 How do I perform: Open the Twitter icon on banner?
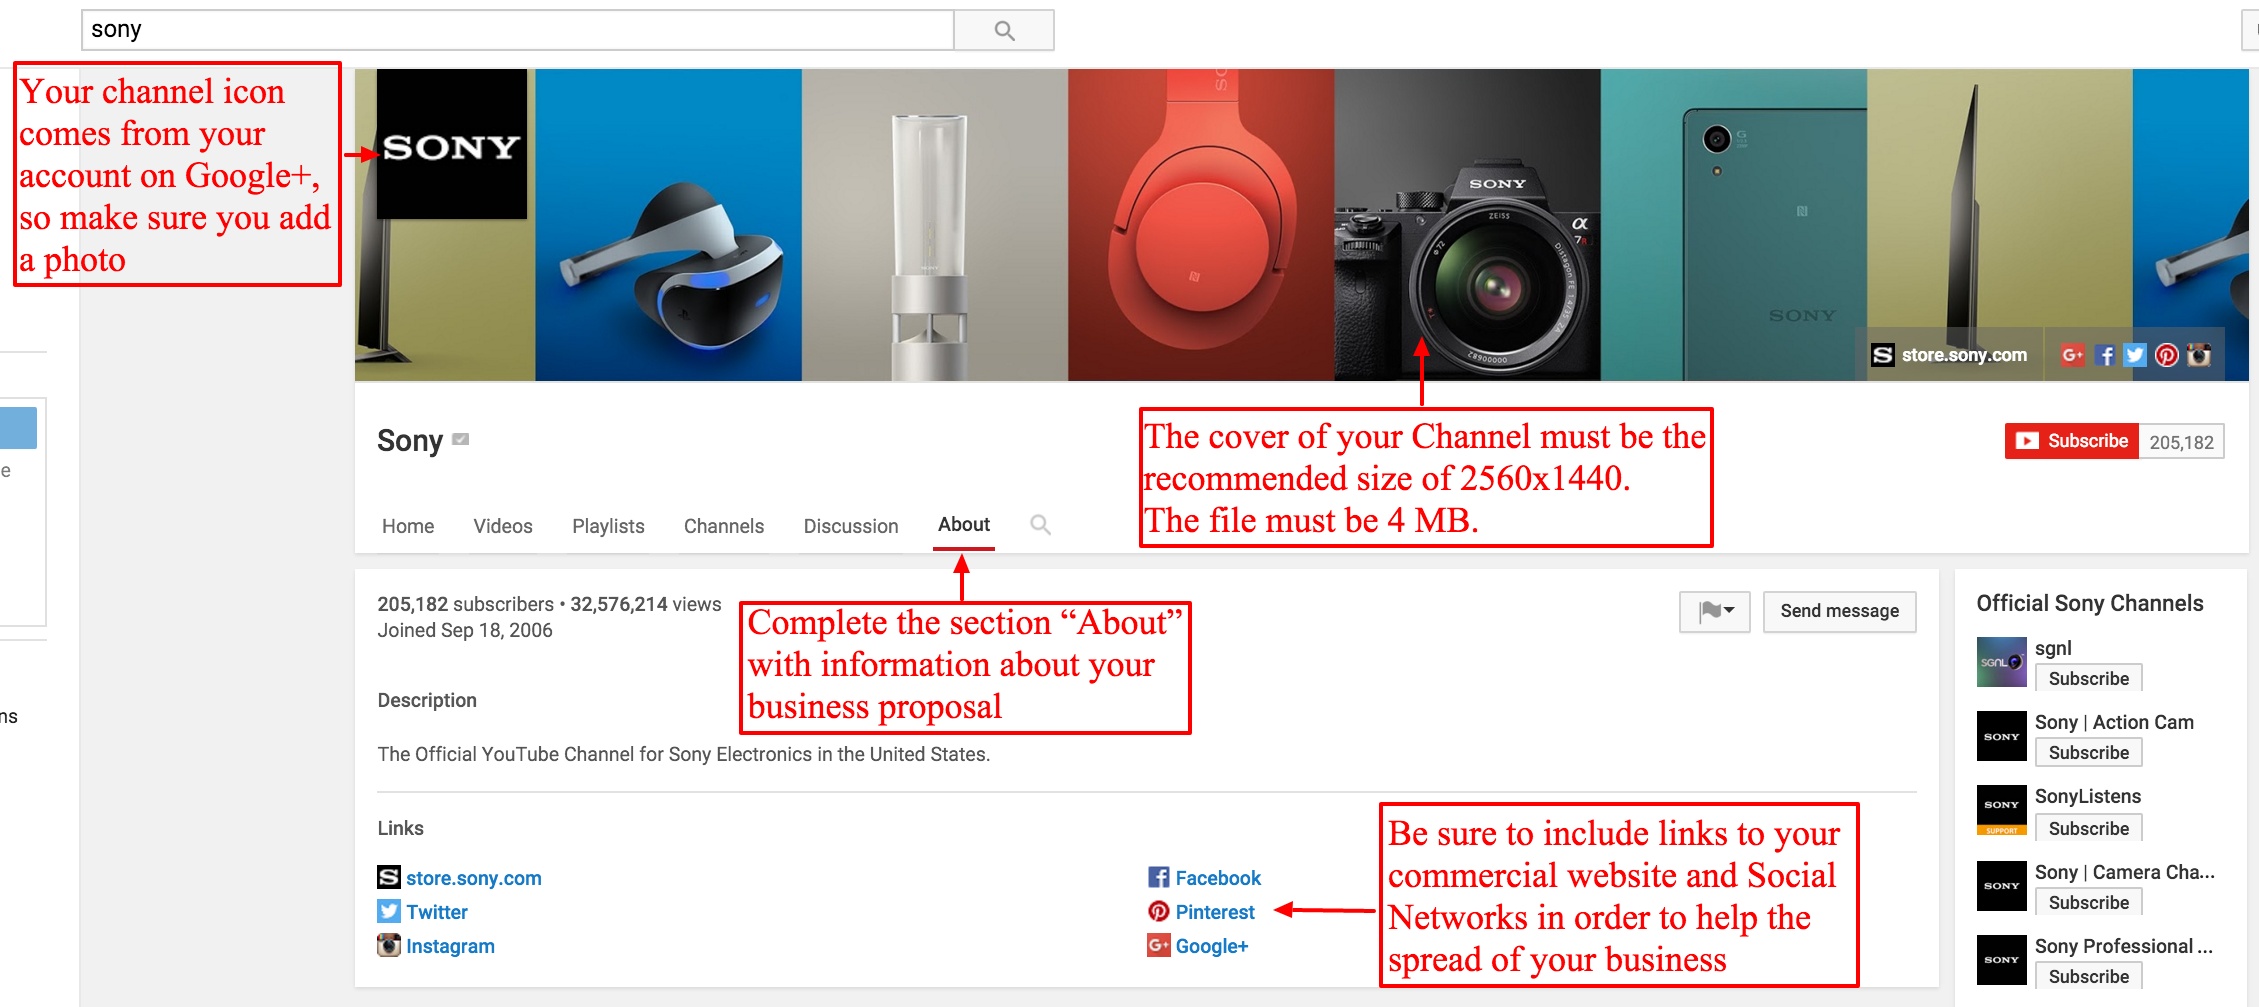(2135, 355)
